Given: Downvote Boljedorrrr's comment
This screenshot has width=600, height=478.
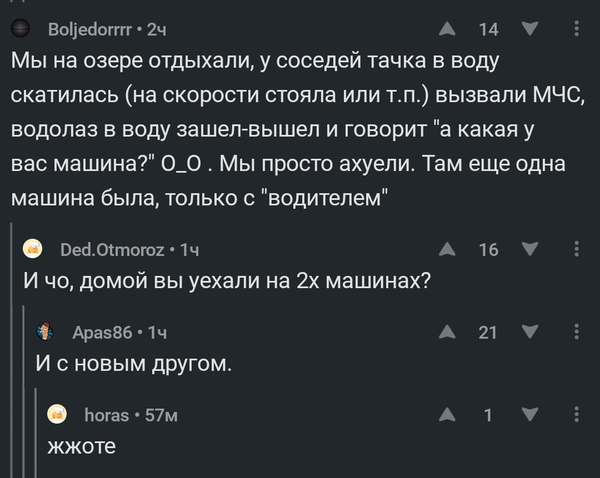Looking at the screenshot, I should (x=530, y=28).
